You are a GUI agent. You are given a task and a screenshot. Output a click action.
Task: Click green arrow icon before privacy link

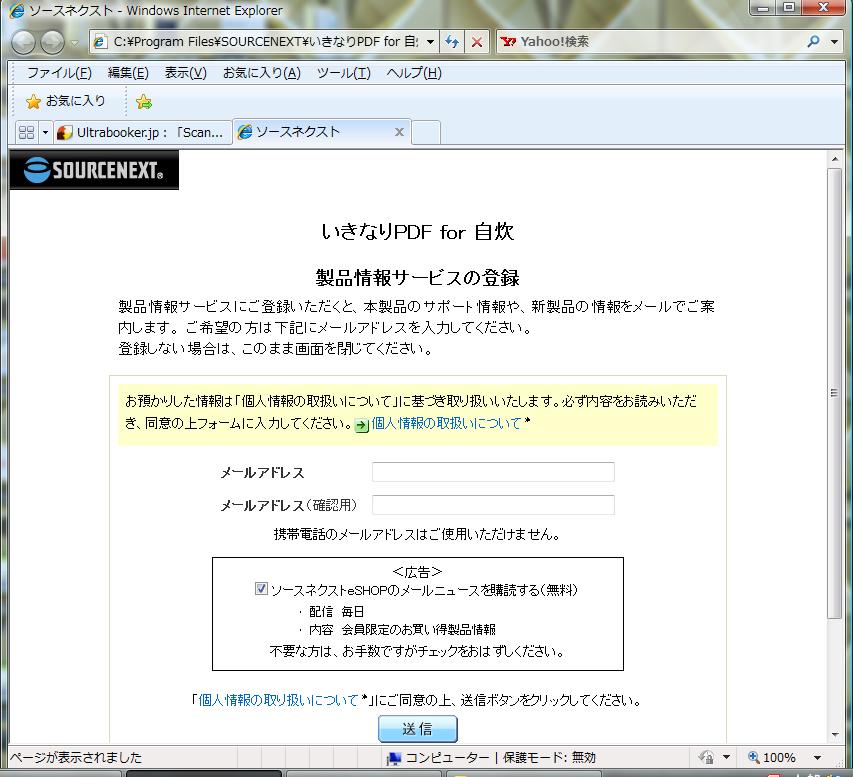362,425
